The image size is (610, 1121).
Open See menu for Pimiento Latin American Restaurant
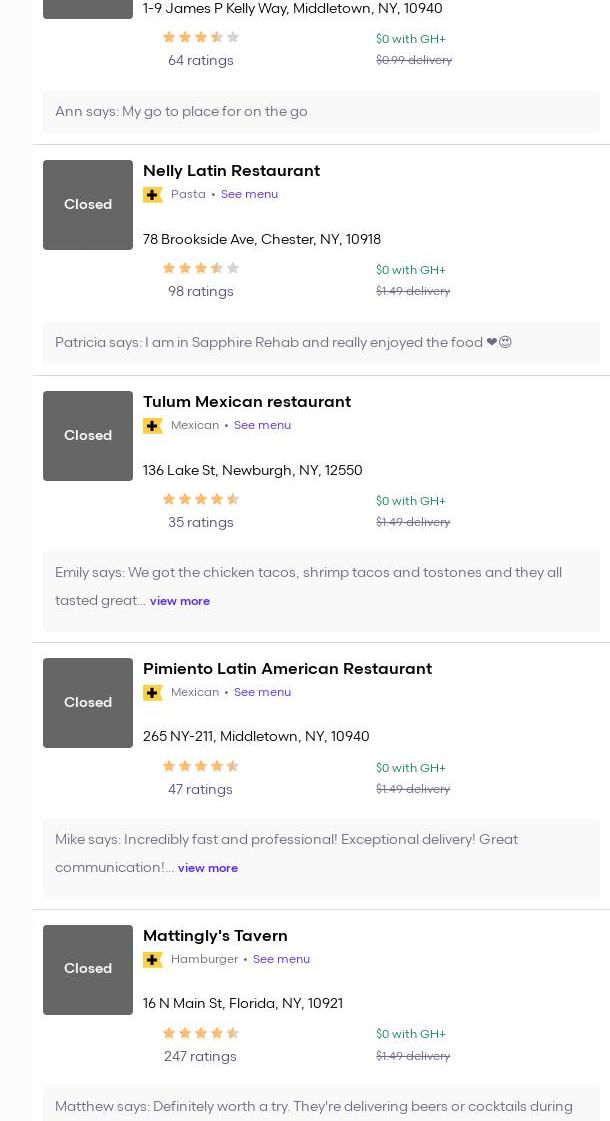point(262,692)
